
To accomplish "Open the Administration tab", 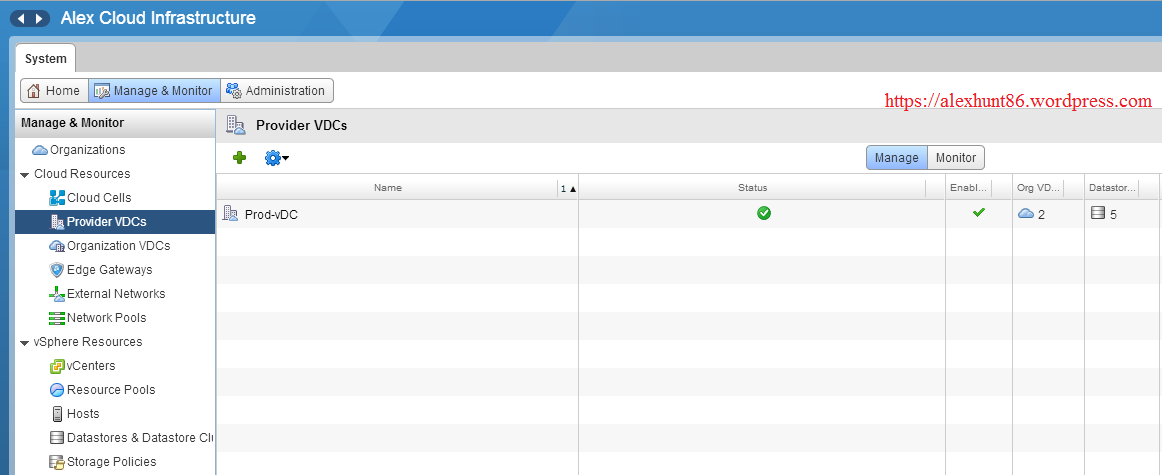I will (x=276, y=91).
